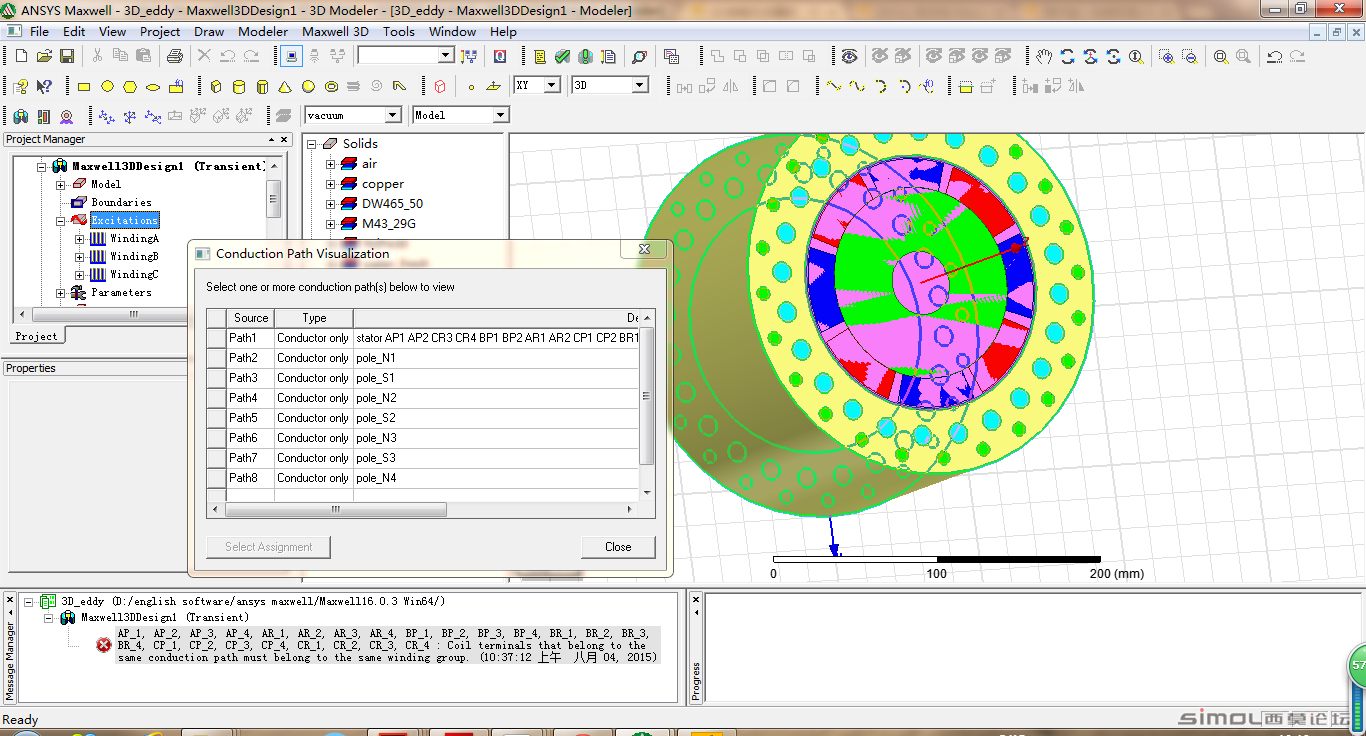Screen dimensions: 1366x736
Task: Click the Zoom out icon
Action: (1189, 56)
